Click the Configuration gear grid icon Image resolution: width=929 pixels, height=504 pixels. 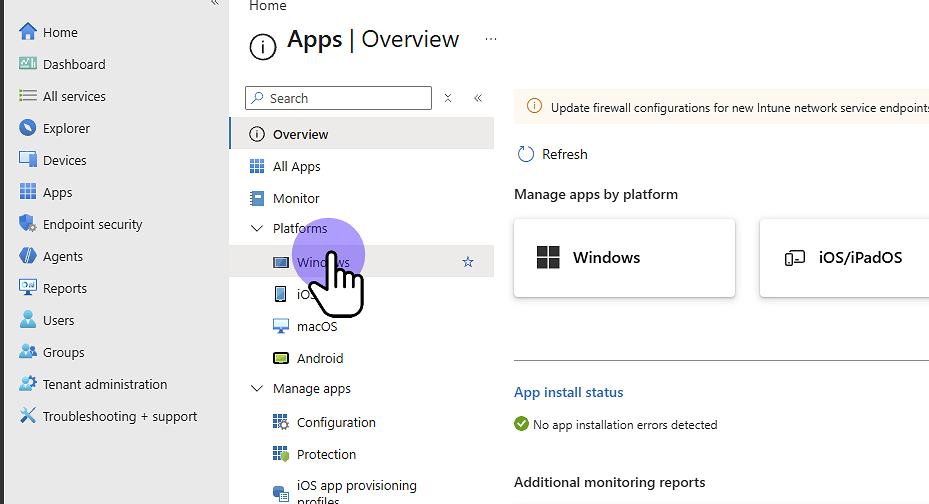coord(280,422)
